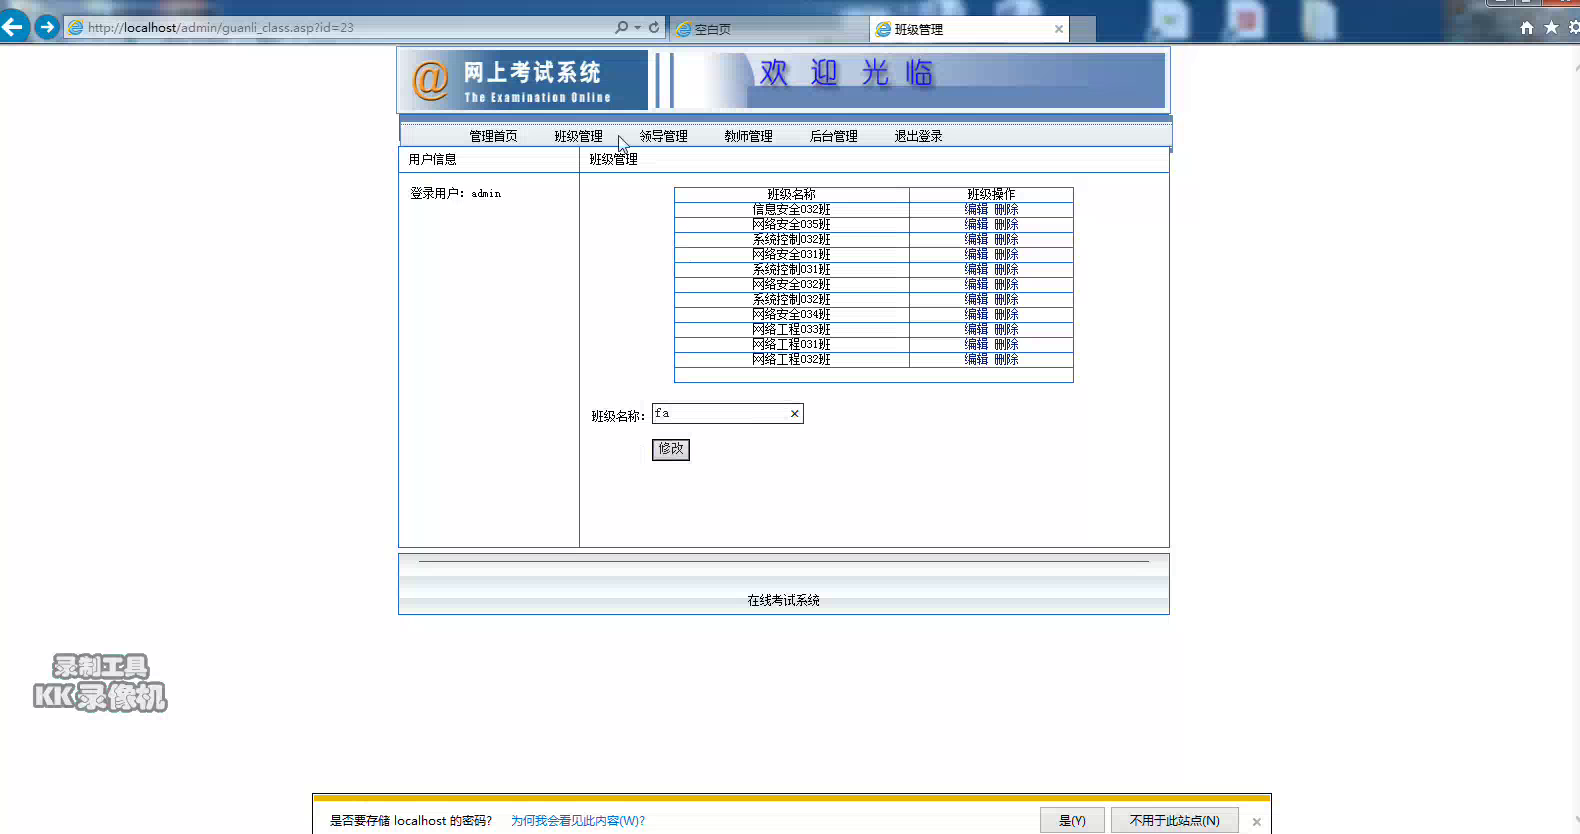
Task: Click 删除 for 网络工程033班
Action: 1006,329
